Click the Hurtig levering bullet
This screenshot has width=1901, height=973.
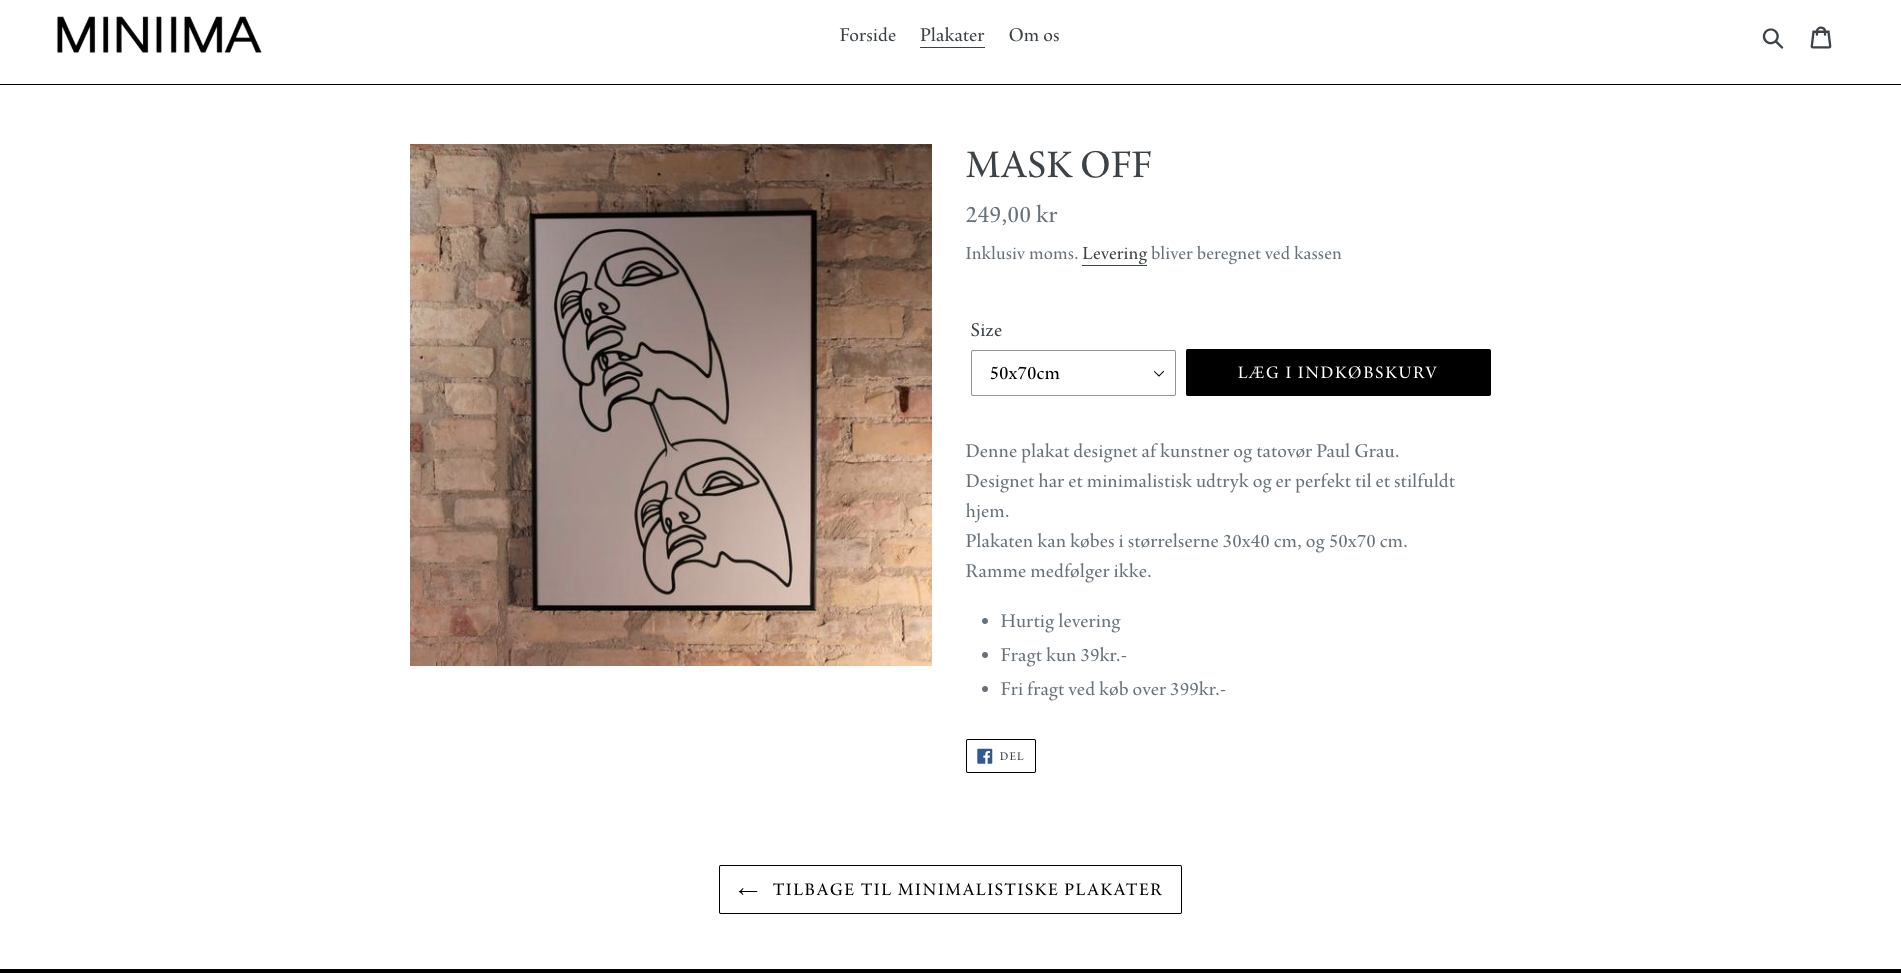pos(1060,621)
